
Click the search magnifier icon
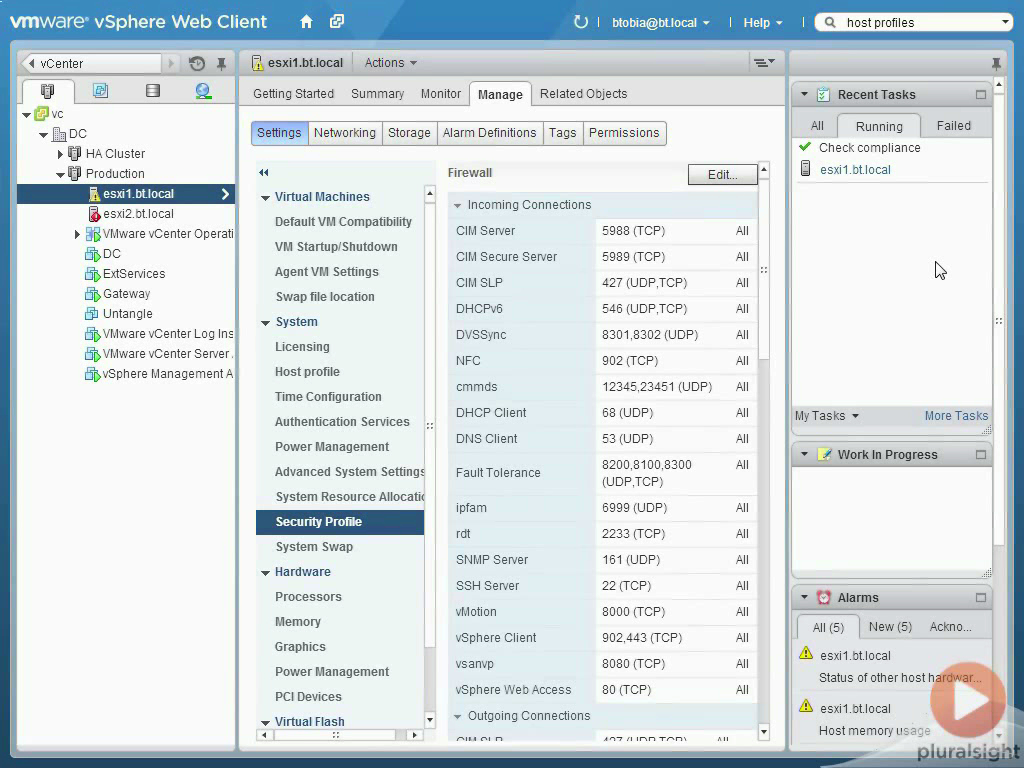coord(830,22)
